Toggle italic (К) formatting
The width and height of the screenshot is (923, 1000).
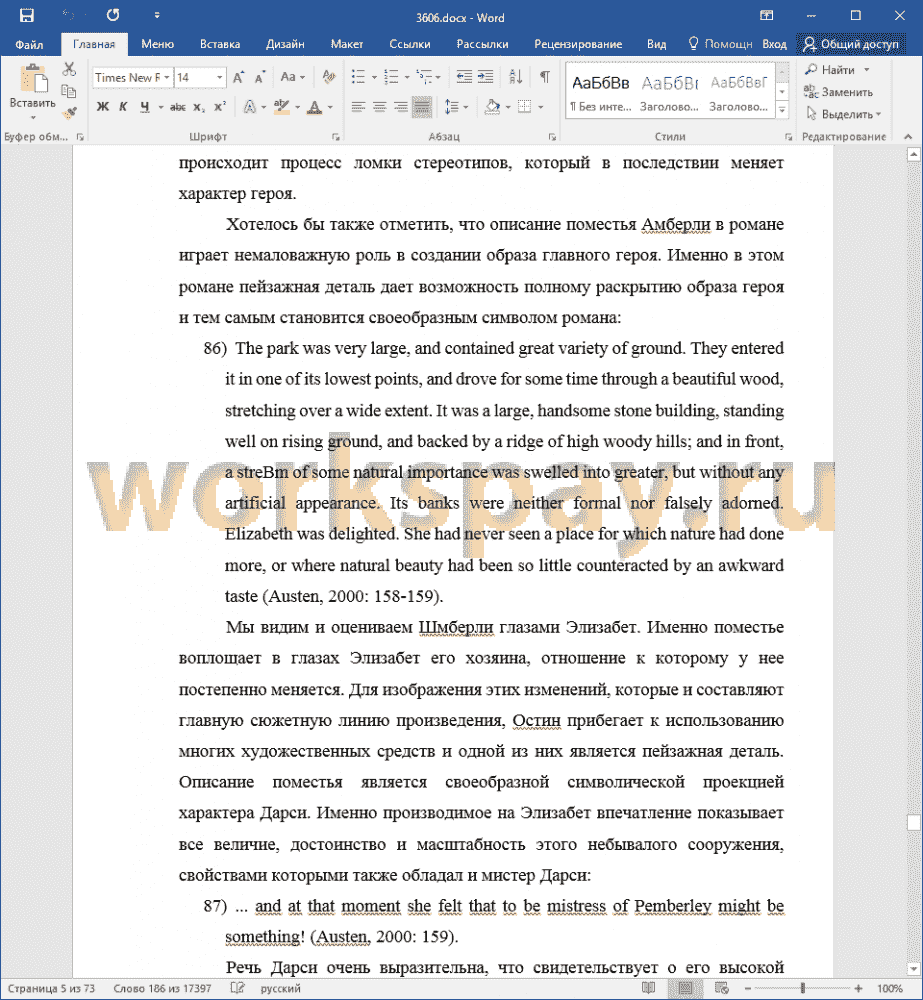(123, 107)
